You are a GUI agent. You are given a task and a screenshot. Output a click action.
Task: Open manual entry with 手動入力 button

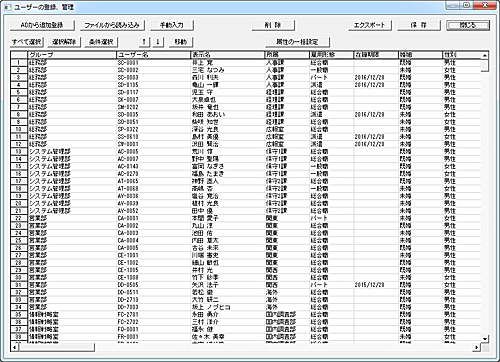172,25
